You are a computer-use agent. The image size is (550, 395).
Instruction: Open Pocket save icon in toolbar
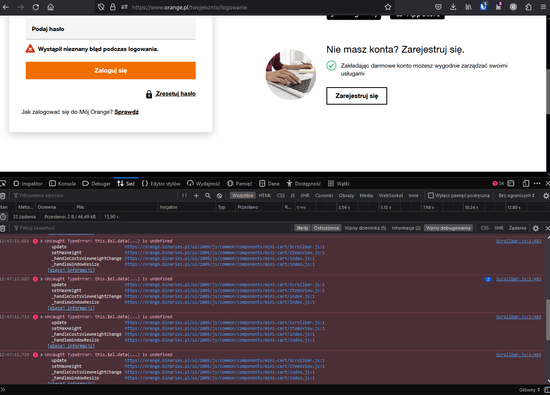pos(438,7)
